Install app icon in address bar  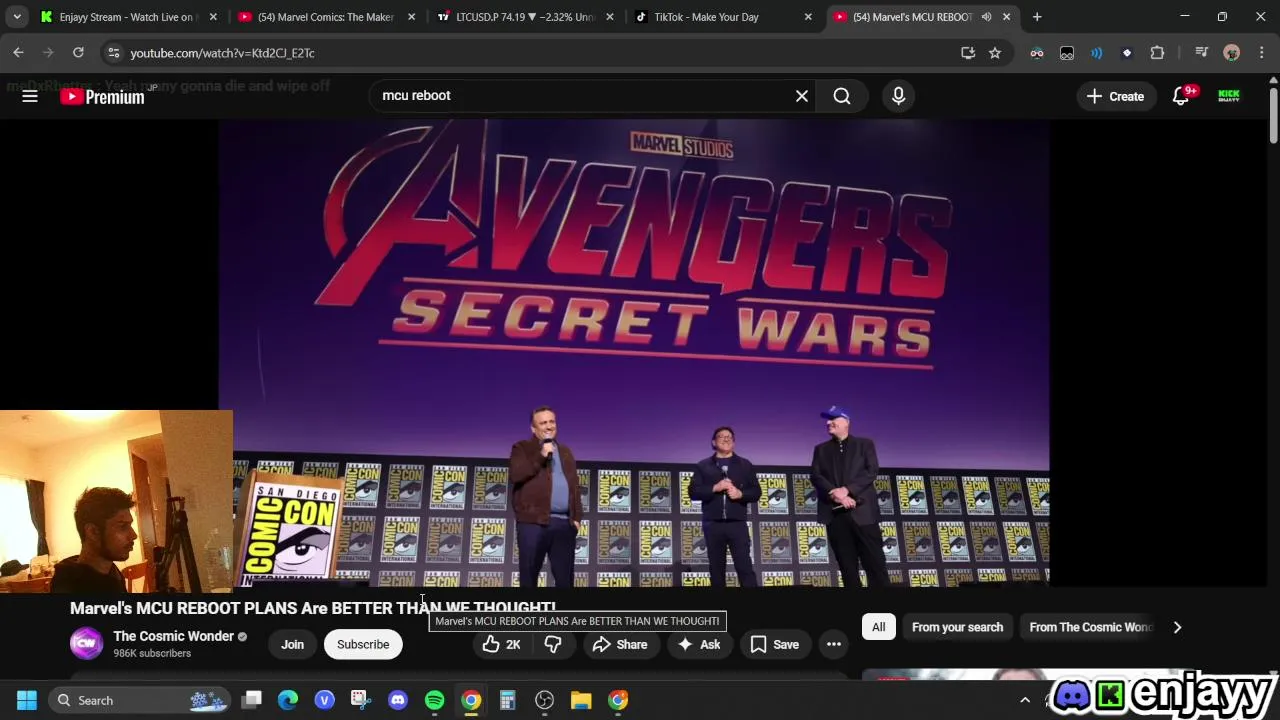coord(967,53)
